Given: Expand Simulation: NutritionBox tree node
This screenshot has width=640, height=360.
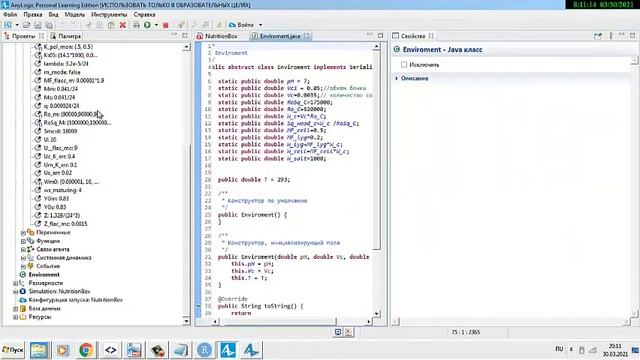Looking at the screenshot, I should tap(16, 291).
